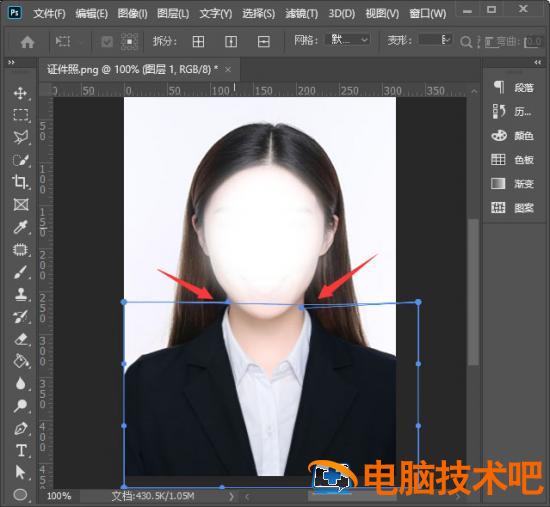The height and width of the screenshot is (507, 550).
Task: Open the 编辑(E) menu
Action: point(92,14)
